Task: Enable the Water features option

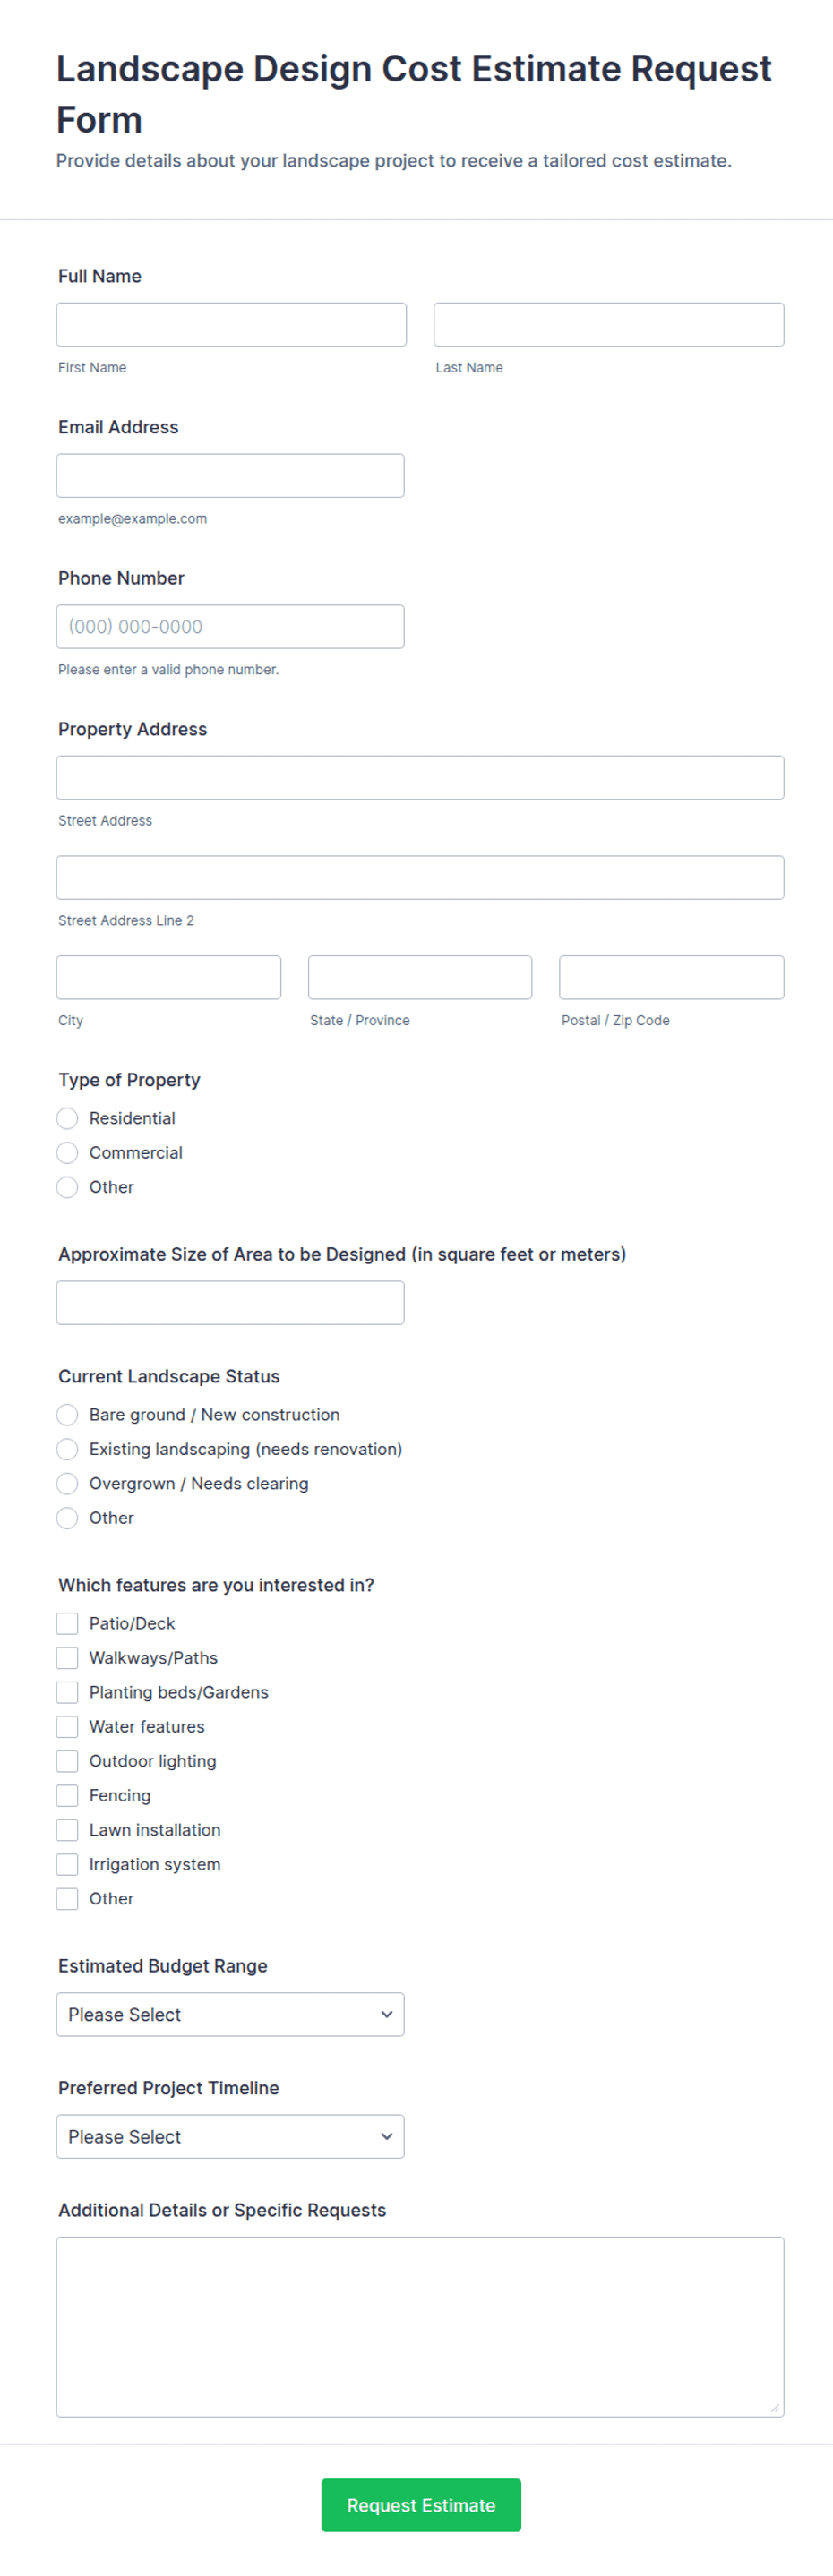Action: (67, 1726)
